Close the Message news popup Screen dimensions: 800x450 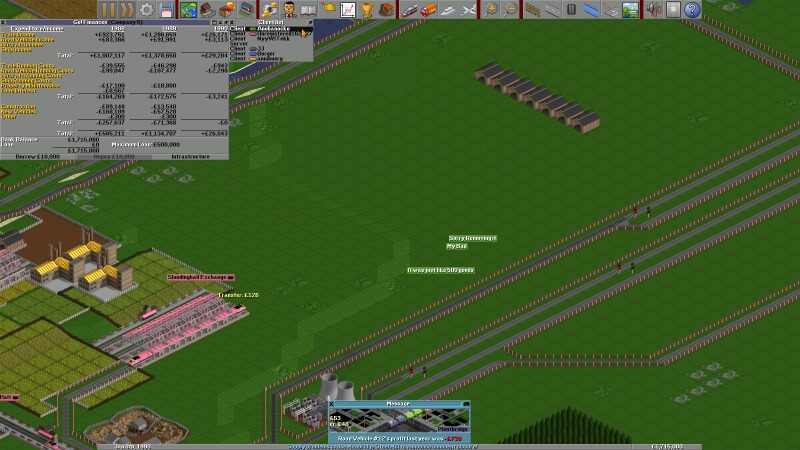pos(332,404)
